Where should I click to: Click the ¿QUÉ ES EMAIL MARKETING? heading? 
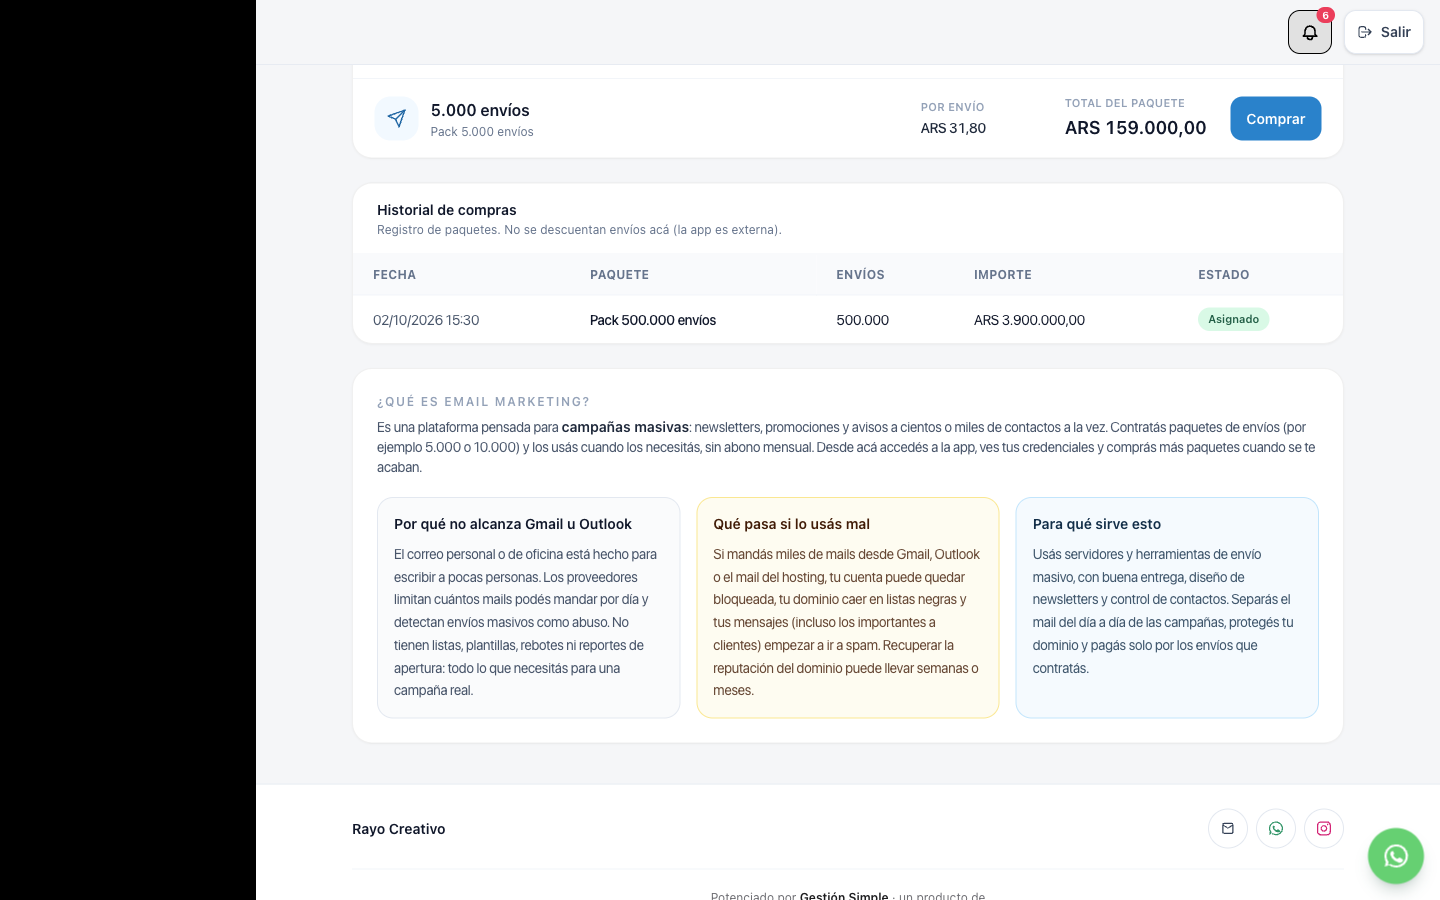coord(483,402)
